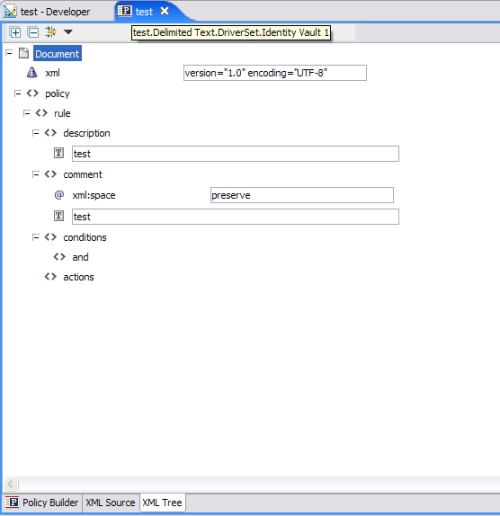500x516 pixels.
Task: Select the actions tree item
Action: coord(79,277)
